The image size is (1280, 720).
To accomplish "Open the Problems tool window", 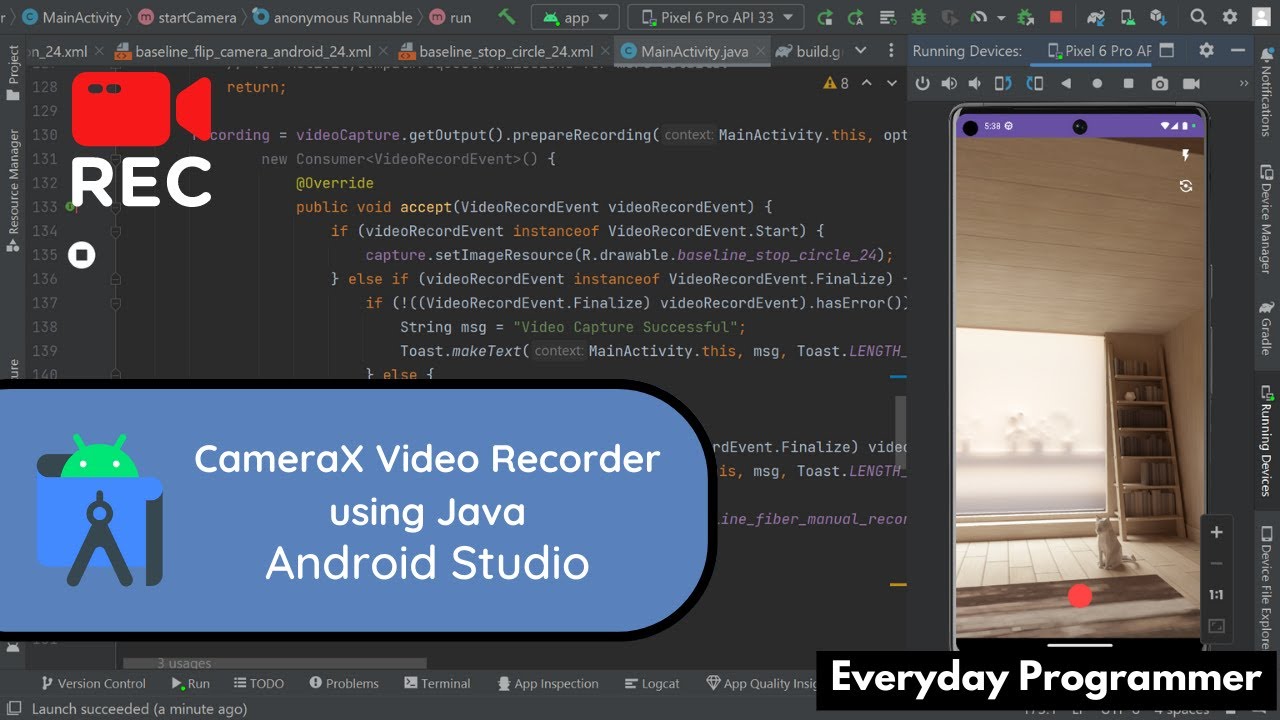I will click(344, 684).
